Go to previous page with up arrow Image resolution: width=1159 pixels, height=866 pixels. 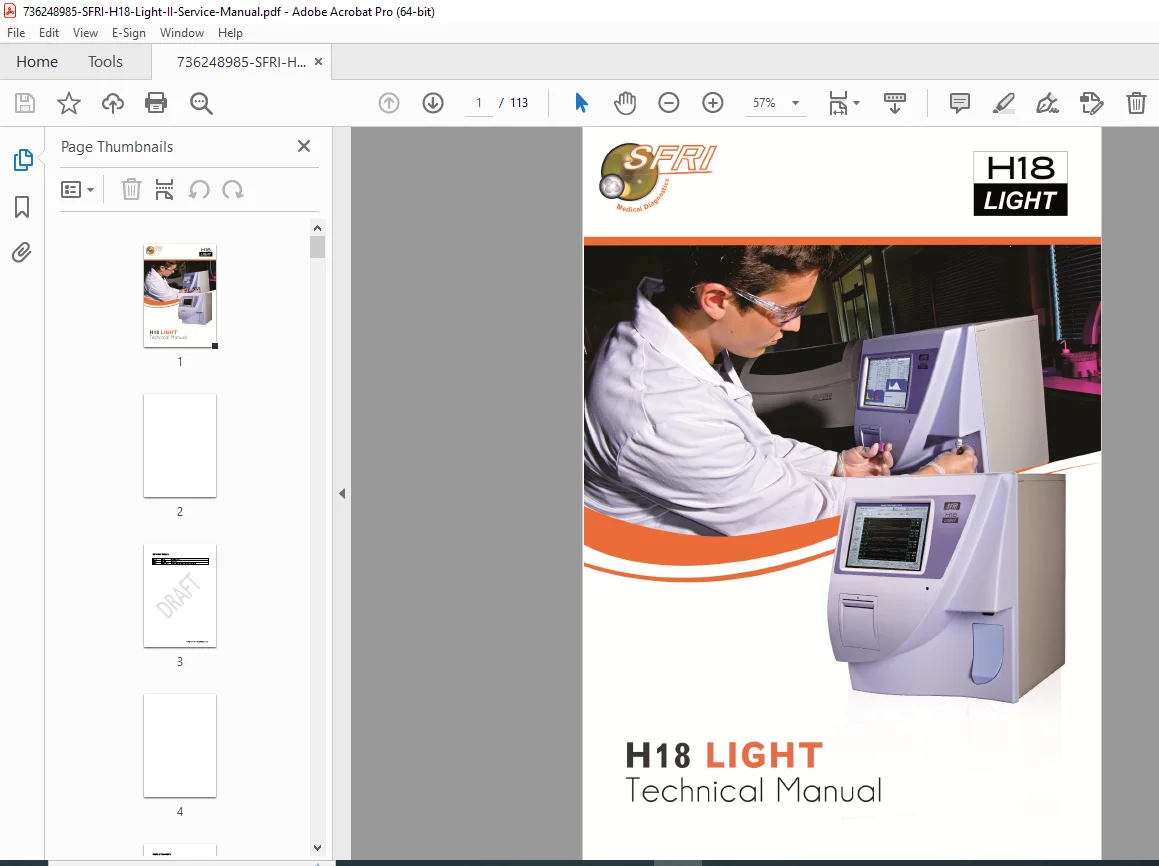pos(389,103)
